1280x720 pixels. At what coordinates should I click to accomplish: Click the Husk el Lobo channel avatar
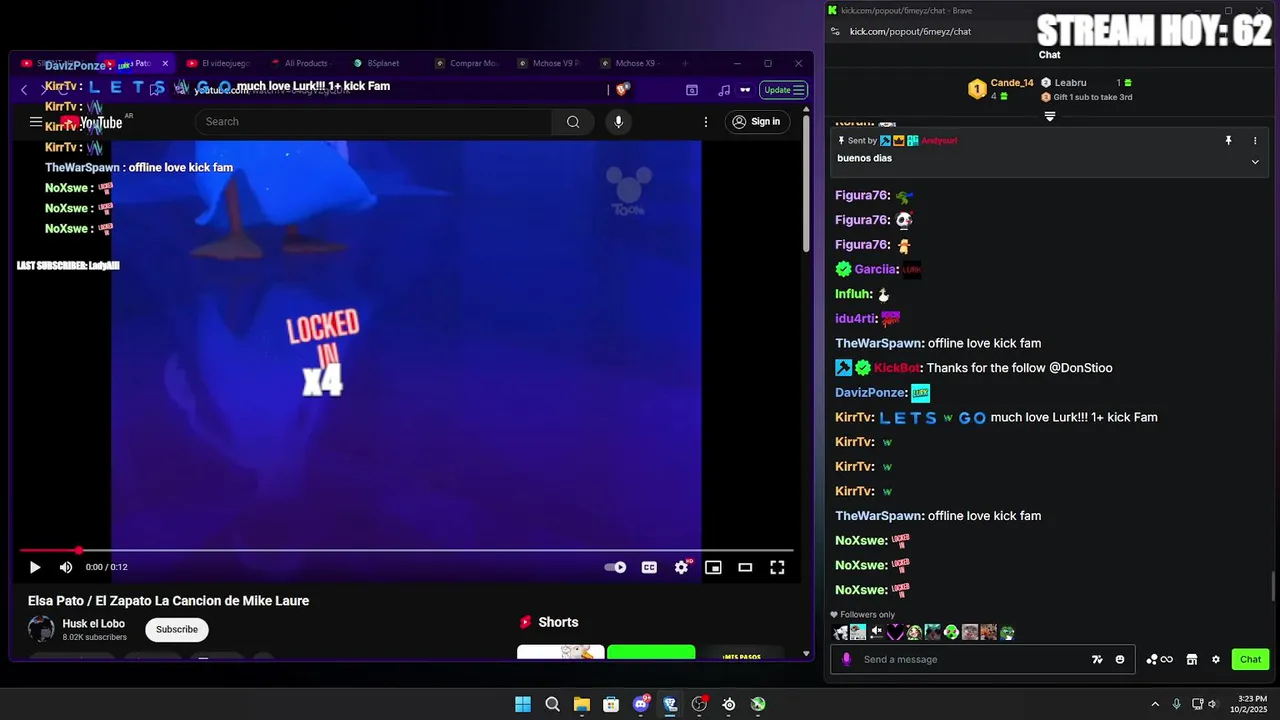[41, 629]
